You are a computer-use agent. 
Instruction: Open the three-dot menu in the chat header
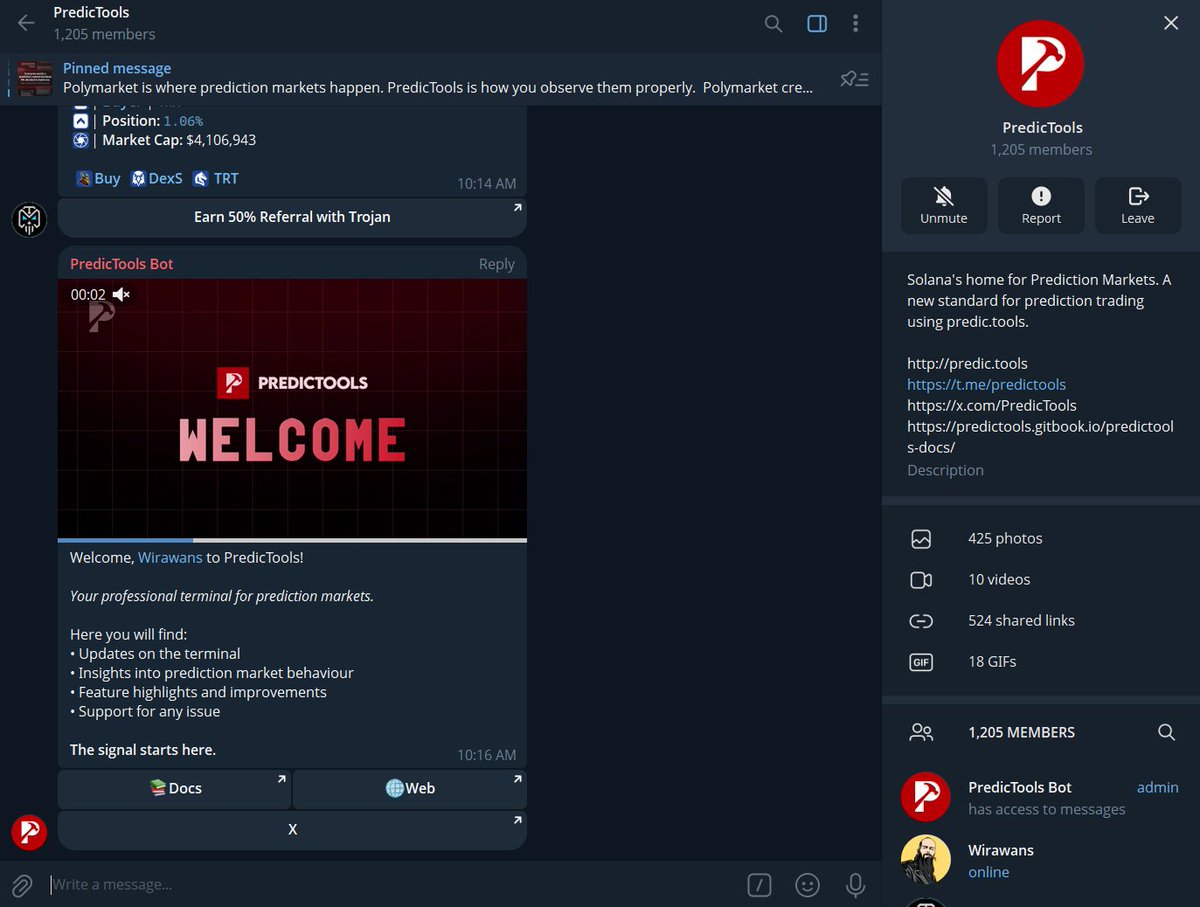[x=856, y=23]
